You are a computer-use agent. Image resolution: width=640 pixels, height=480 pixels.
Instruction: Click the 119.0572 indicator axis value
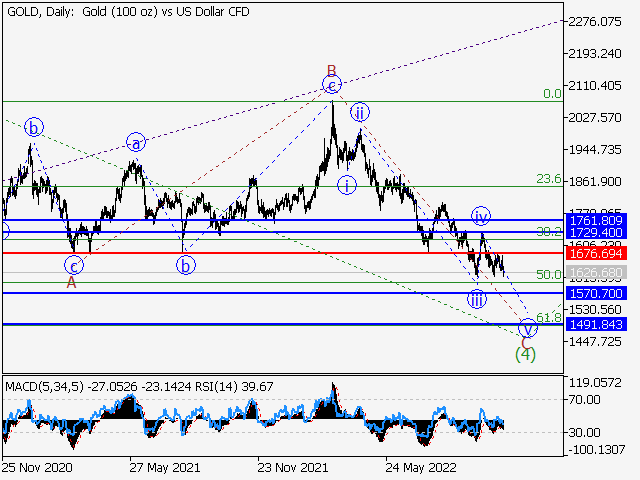(x=595, y=383)
